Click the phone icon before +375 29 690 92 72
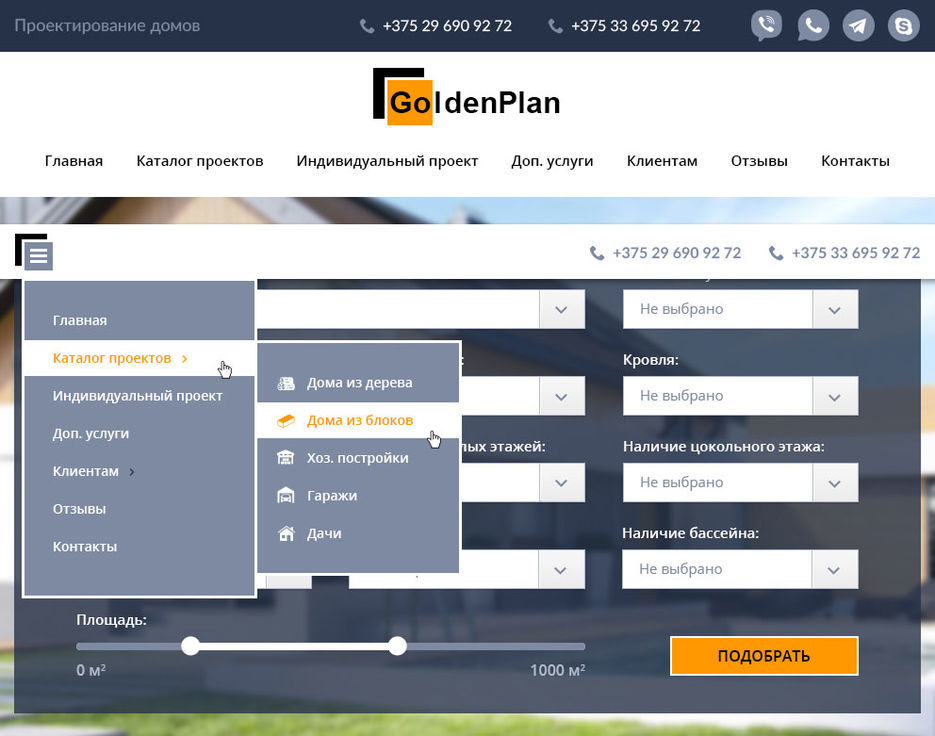The width and height of the screenshot is (935, 736). [x=366, y=26]
